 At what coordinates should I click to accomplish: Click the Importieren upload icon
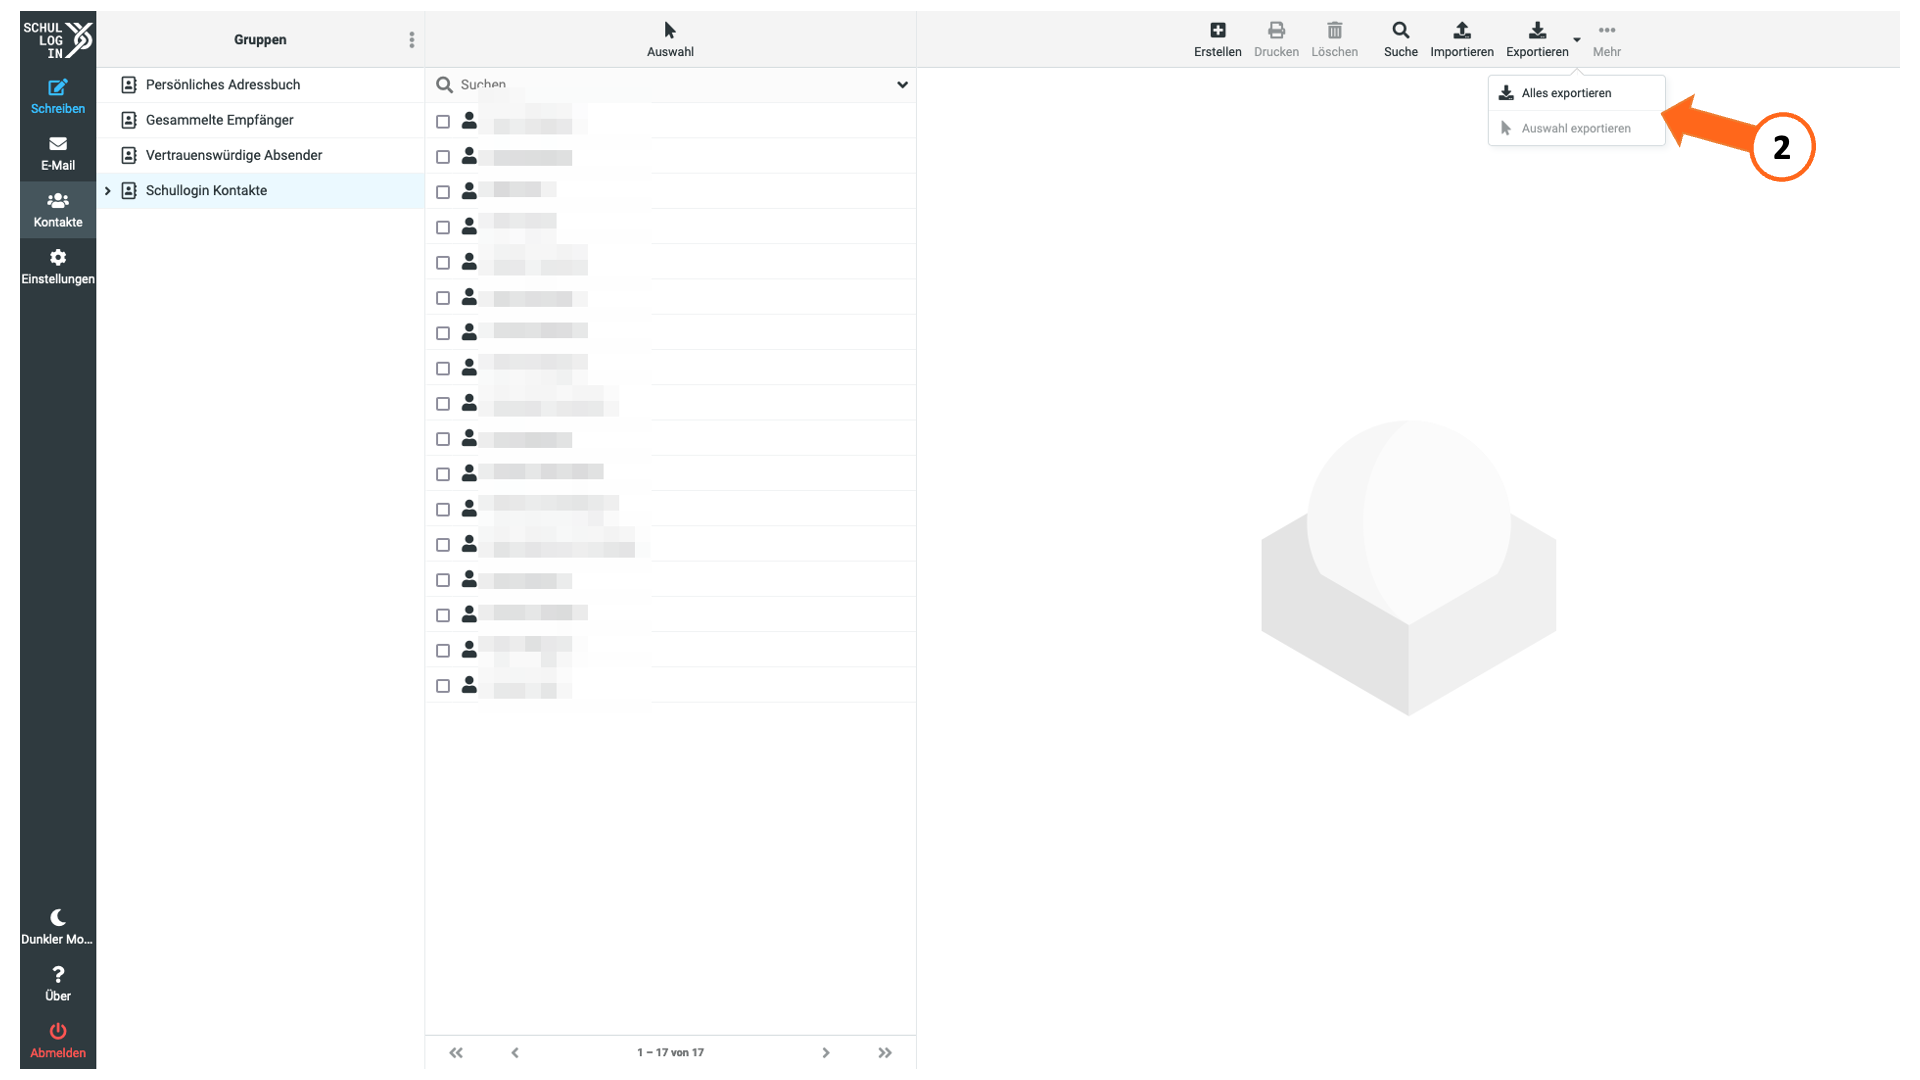pyautogui.click(x=1461, y=30)
